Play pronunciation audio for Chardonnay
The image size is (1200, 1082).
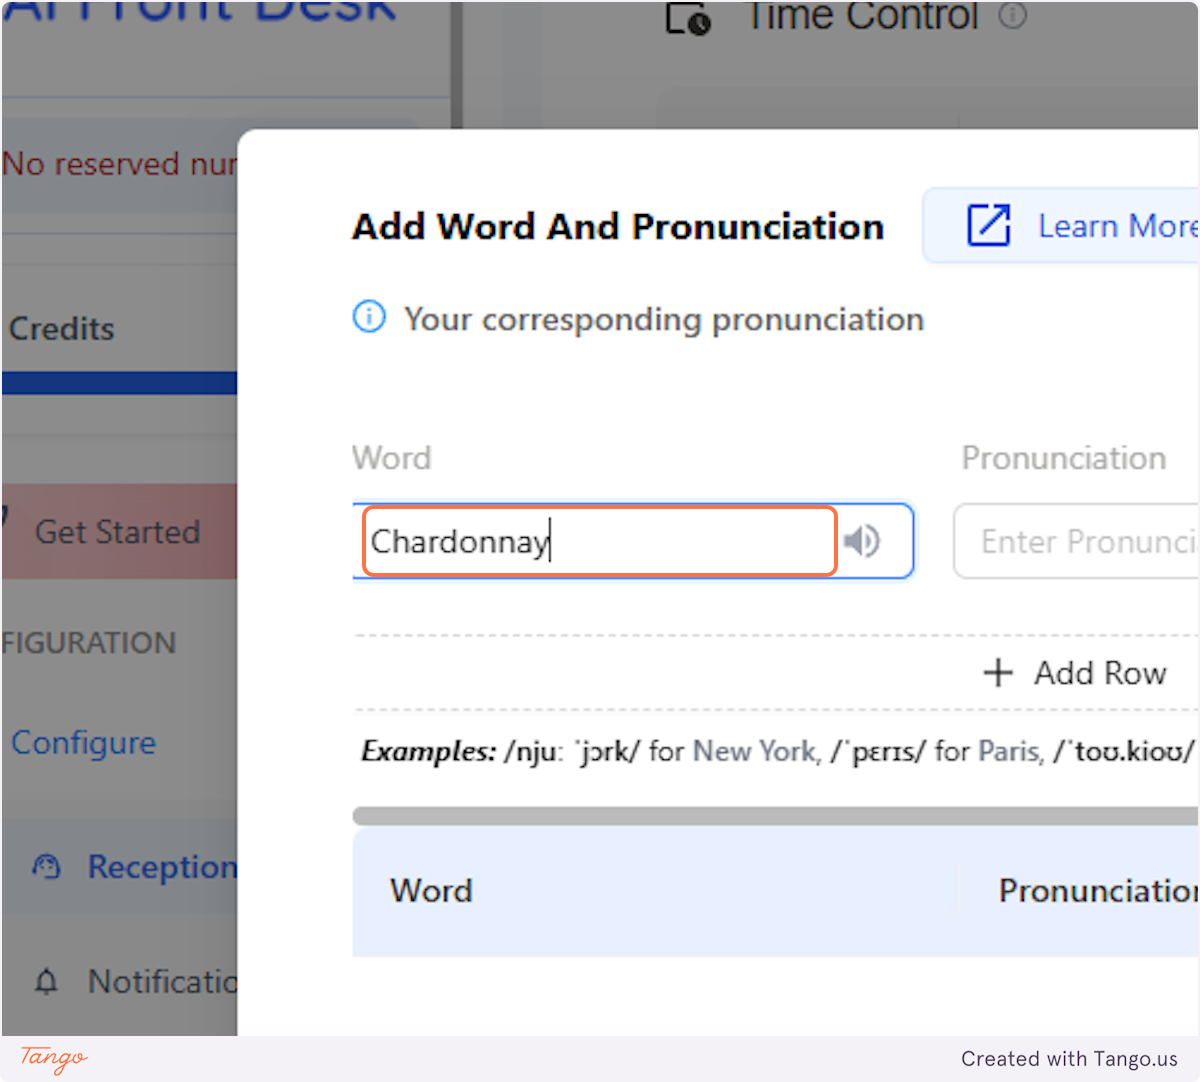tap(862, 541)
